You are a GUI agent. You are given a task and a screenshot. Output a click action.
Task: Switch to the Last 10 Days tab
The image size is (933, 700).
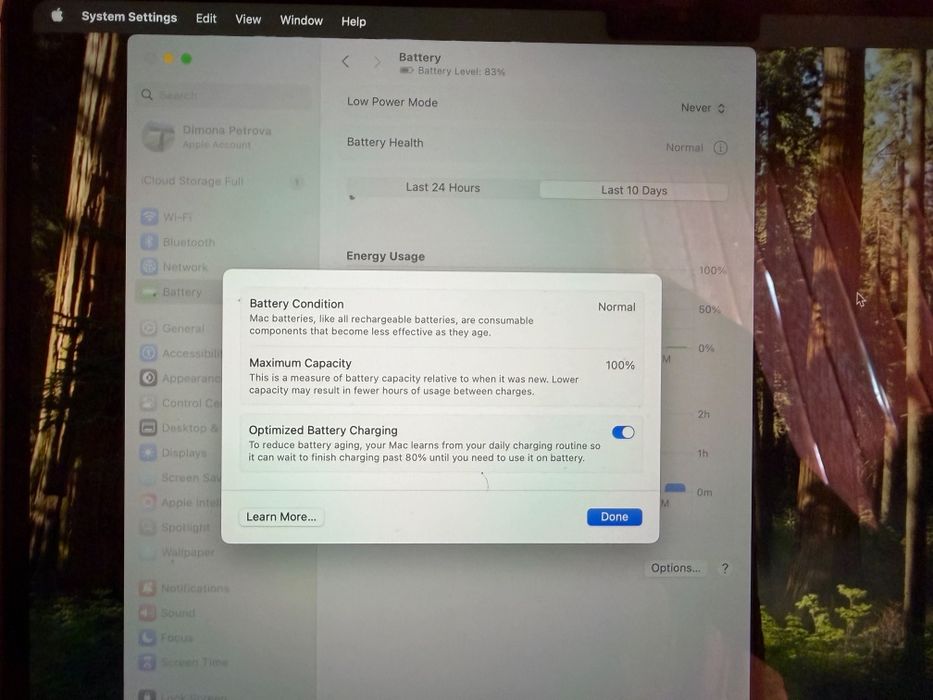pos(634,190)
